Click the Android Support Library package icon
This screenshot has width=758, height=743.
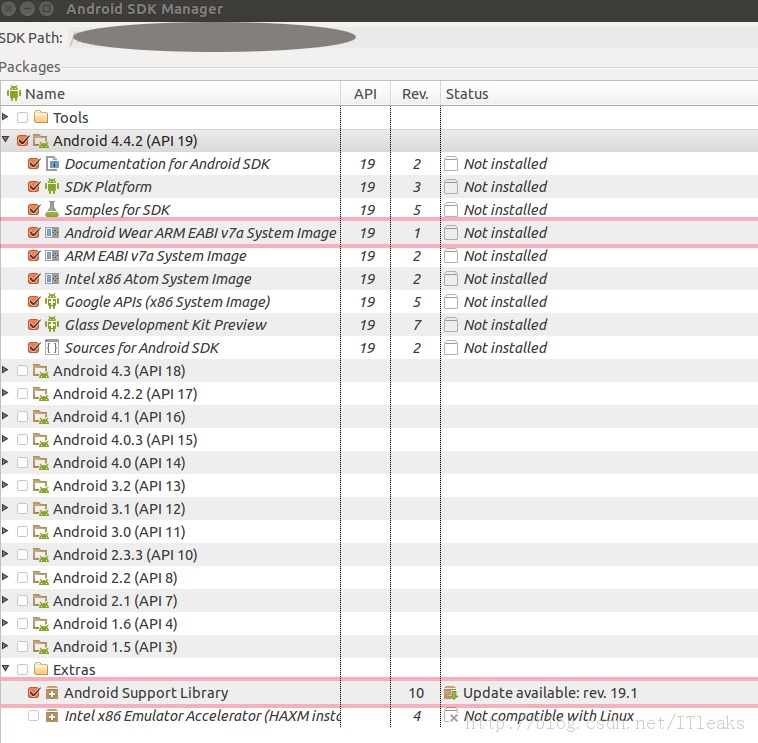pos(52,693)
